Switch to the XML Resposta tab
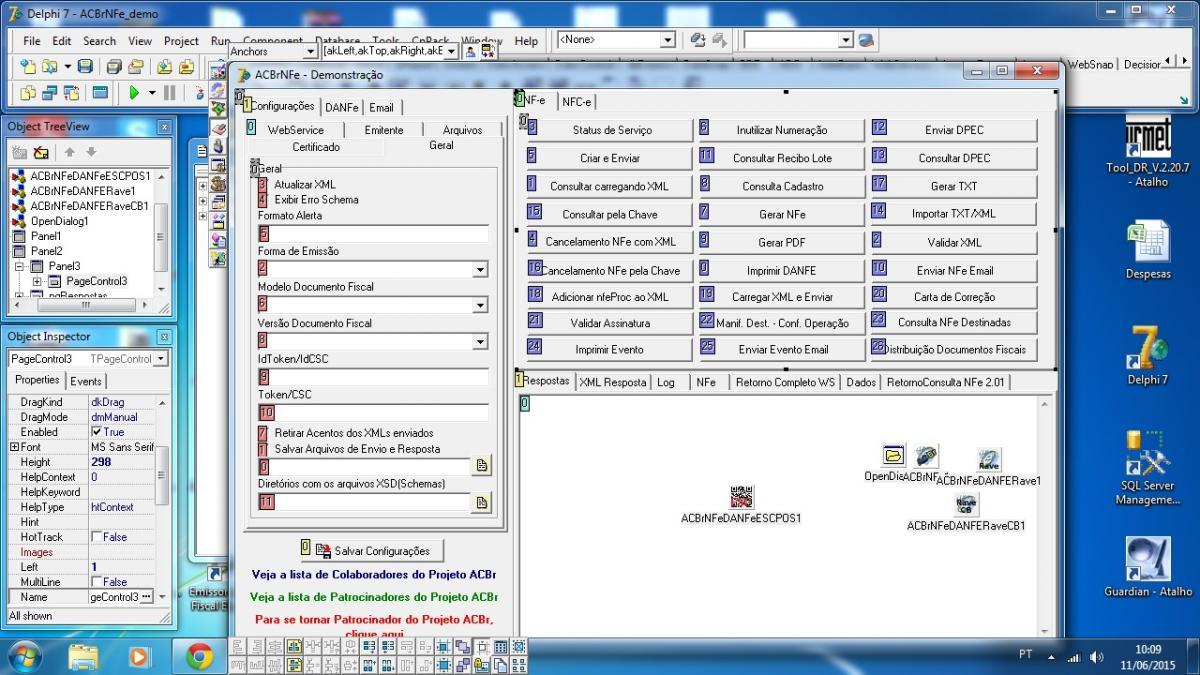 [x=612, y=382]
